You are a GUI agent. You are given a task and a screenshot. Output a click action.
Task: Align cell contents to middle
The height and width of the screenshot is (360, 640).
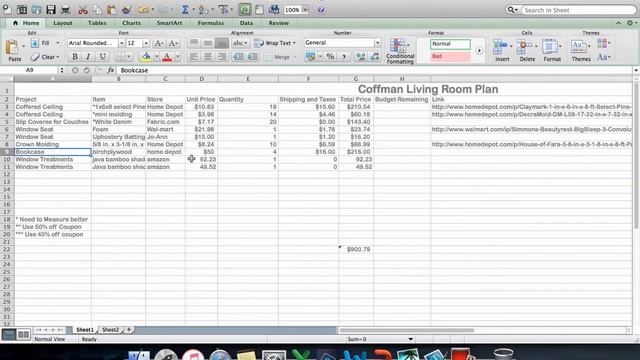point(208,43)
